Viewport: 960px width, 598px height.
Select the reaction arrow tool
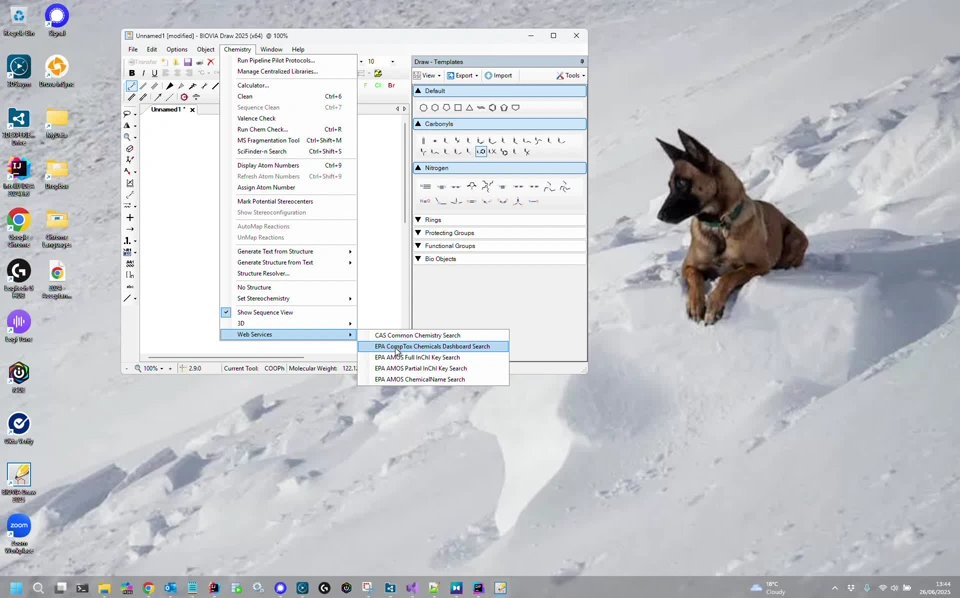point(129,229)
